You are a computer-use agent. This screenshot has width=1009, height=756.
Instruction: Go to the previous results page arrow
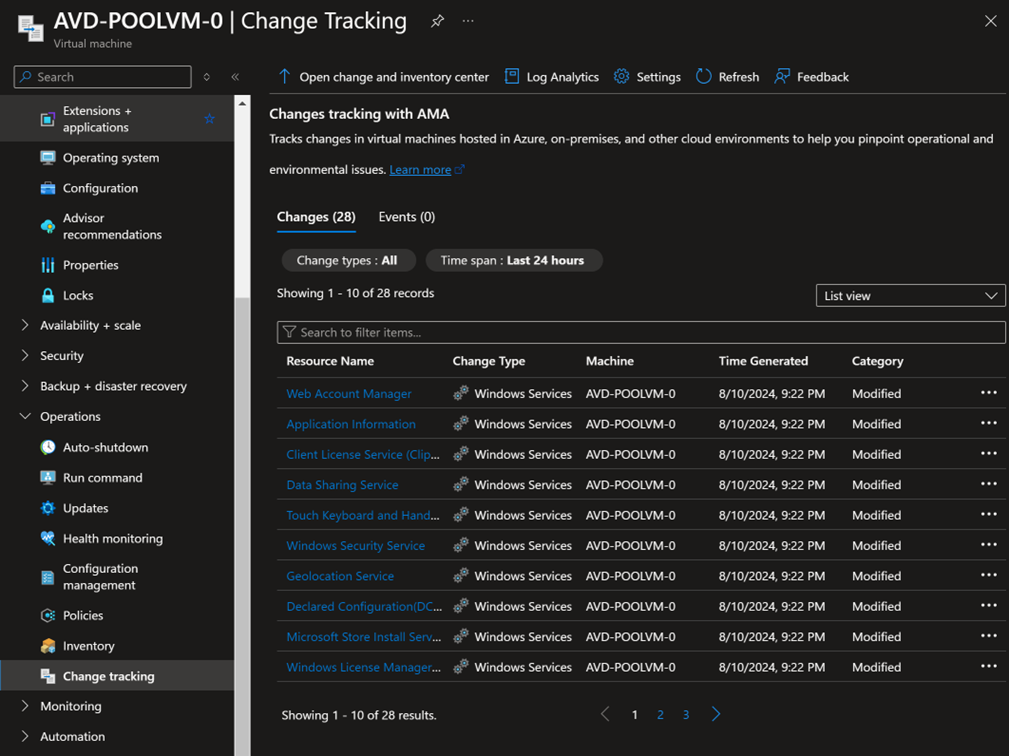pos(605,714)
